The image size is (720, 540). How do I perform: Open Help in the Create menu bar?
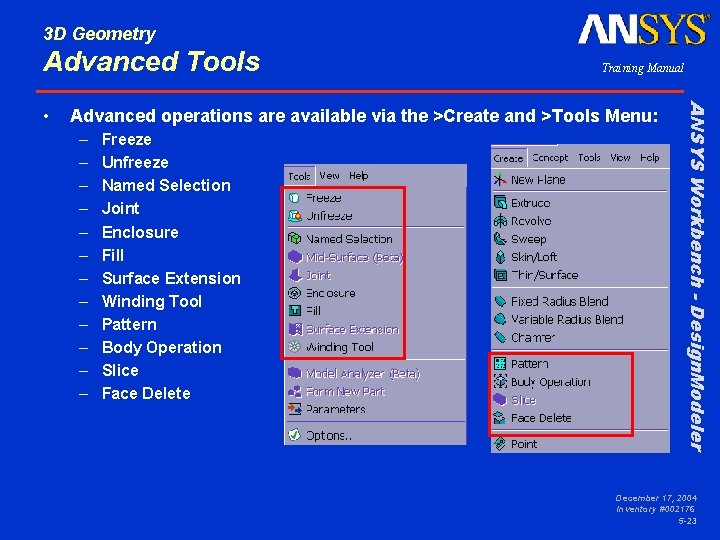tap(650, 158)
